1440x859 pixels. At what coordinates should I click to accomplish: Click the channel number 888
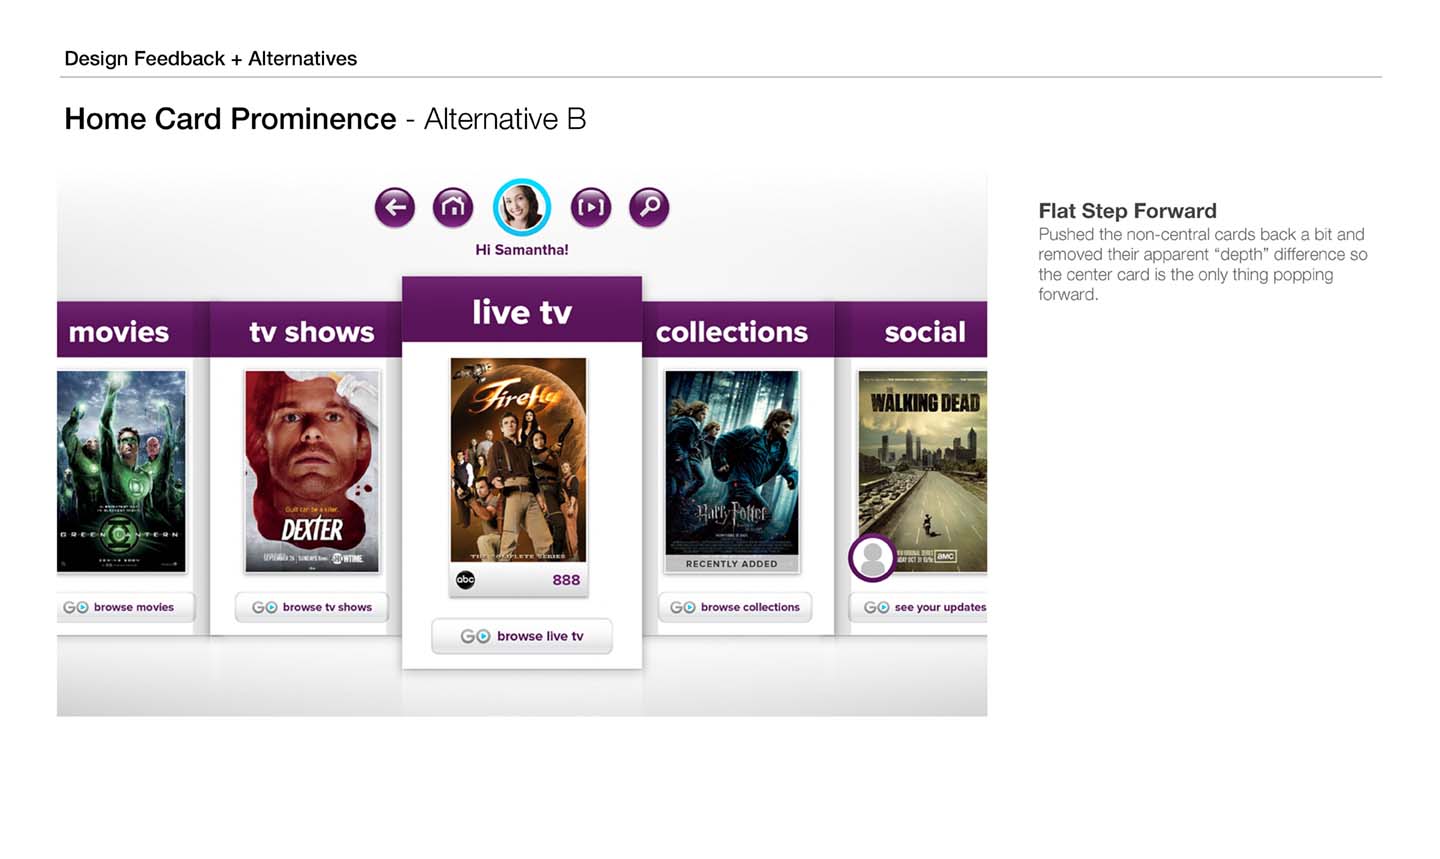click(x=566, y=580)
